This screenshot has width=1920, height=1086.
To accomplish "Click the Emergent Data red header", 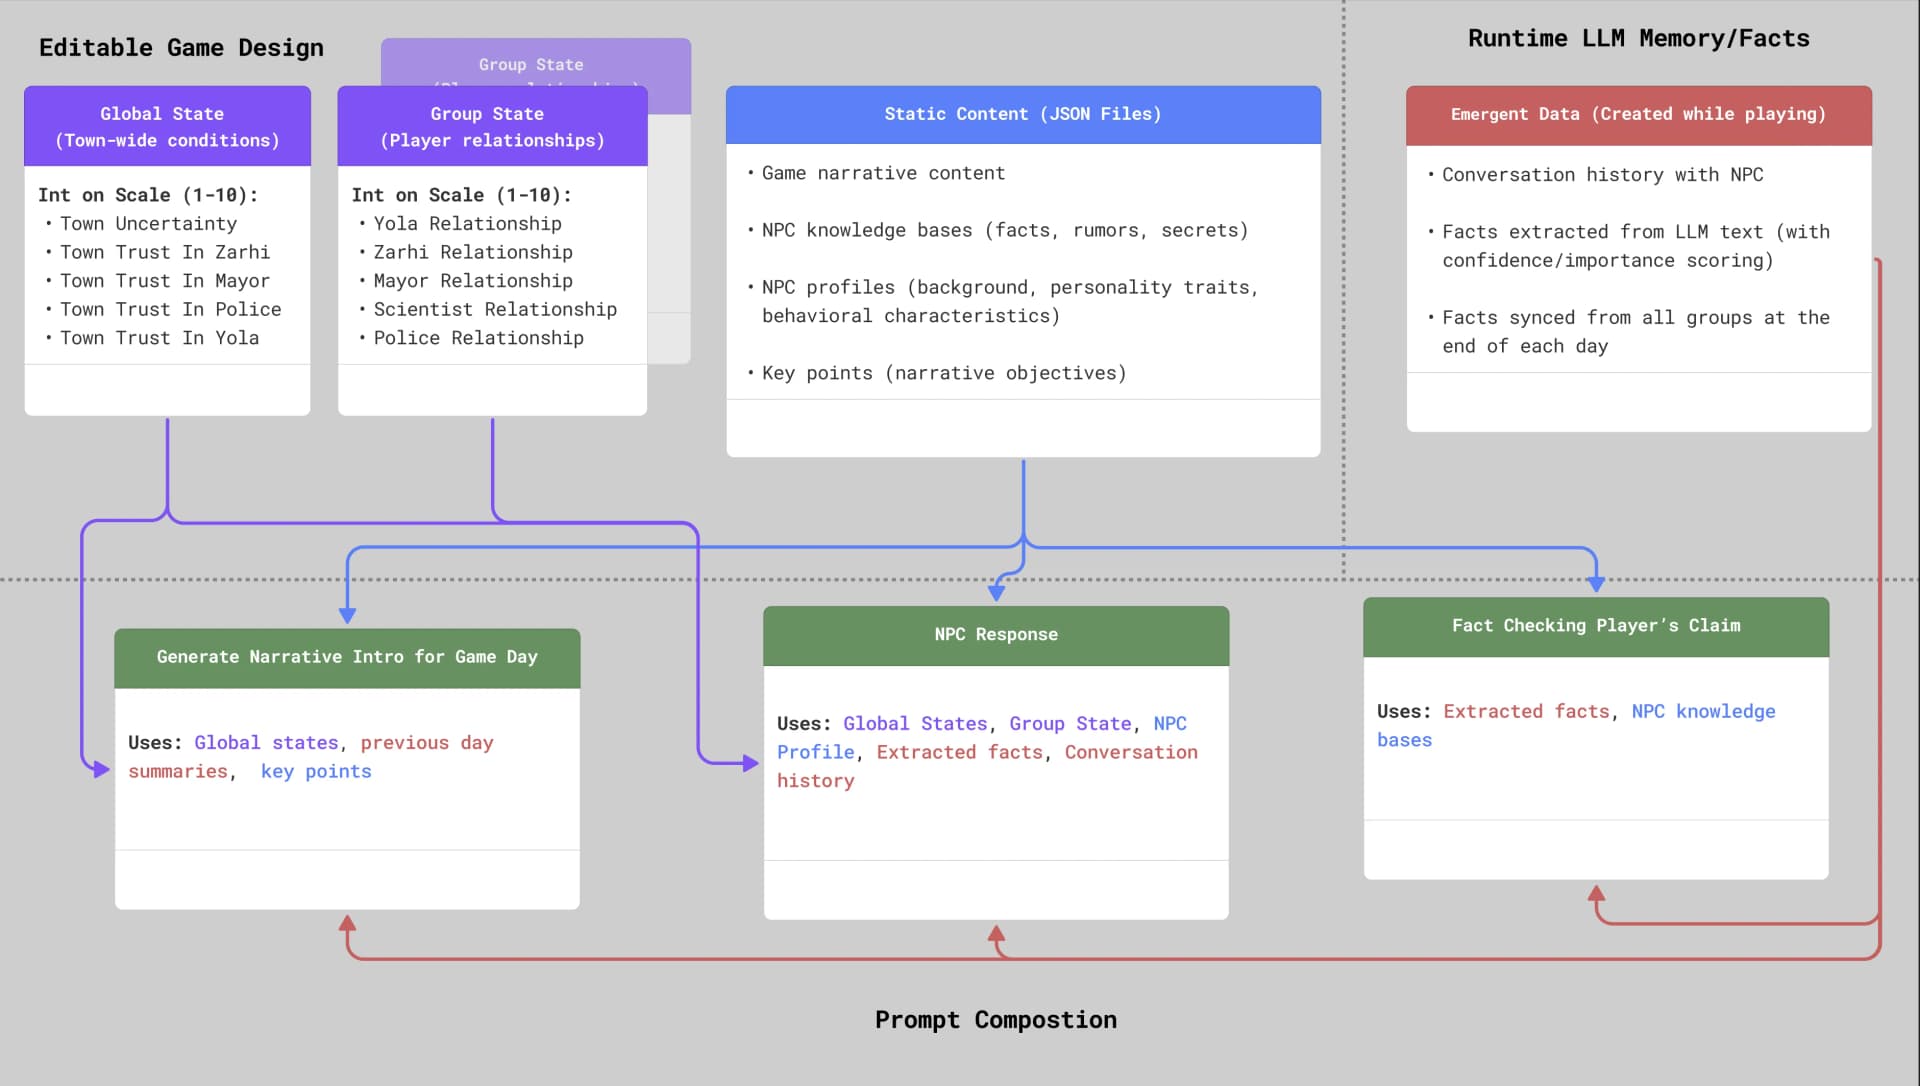I will [x=1637, y=114].
